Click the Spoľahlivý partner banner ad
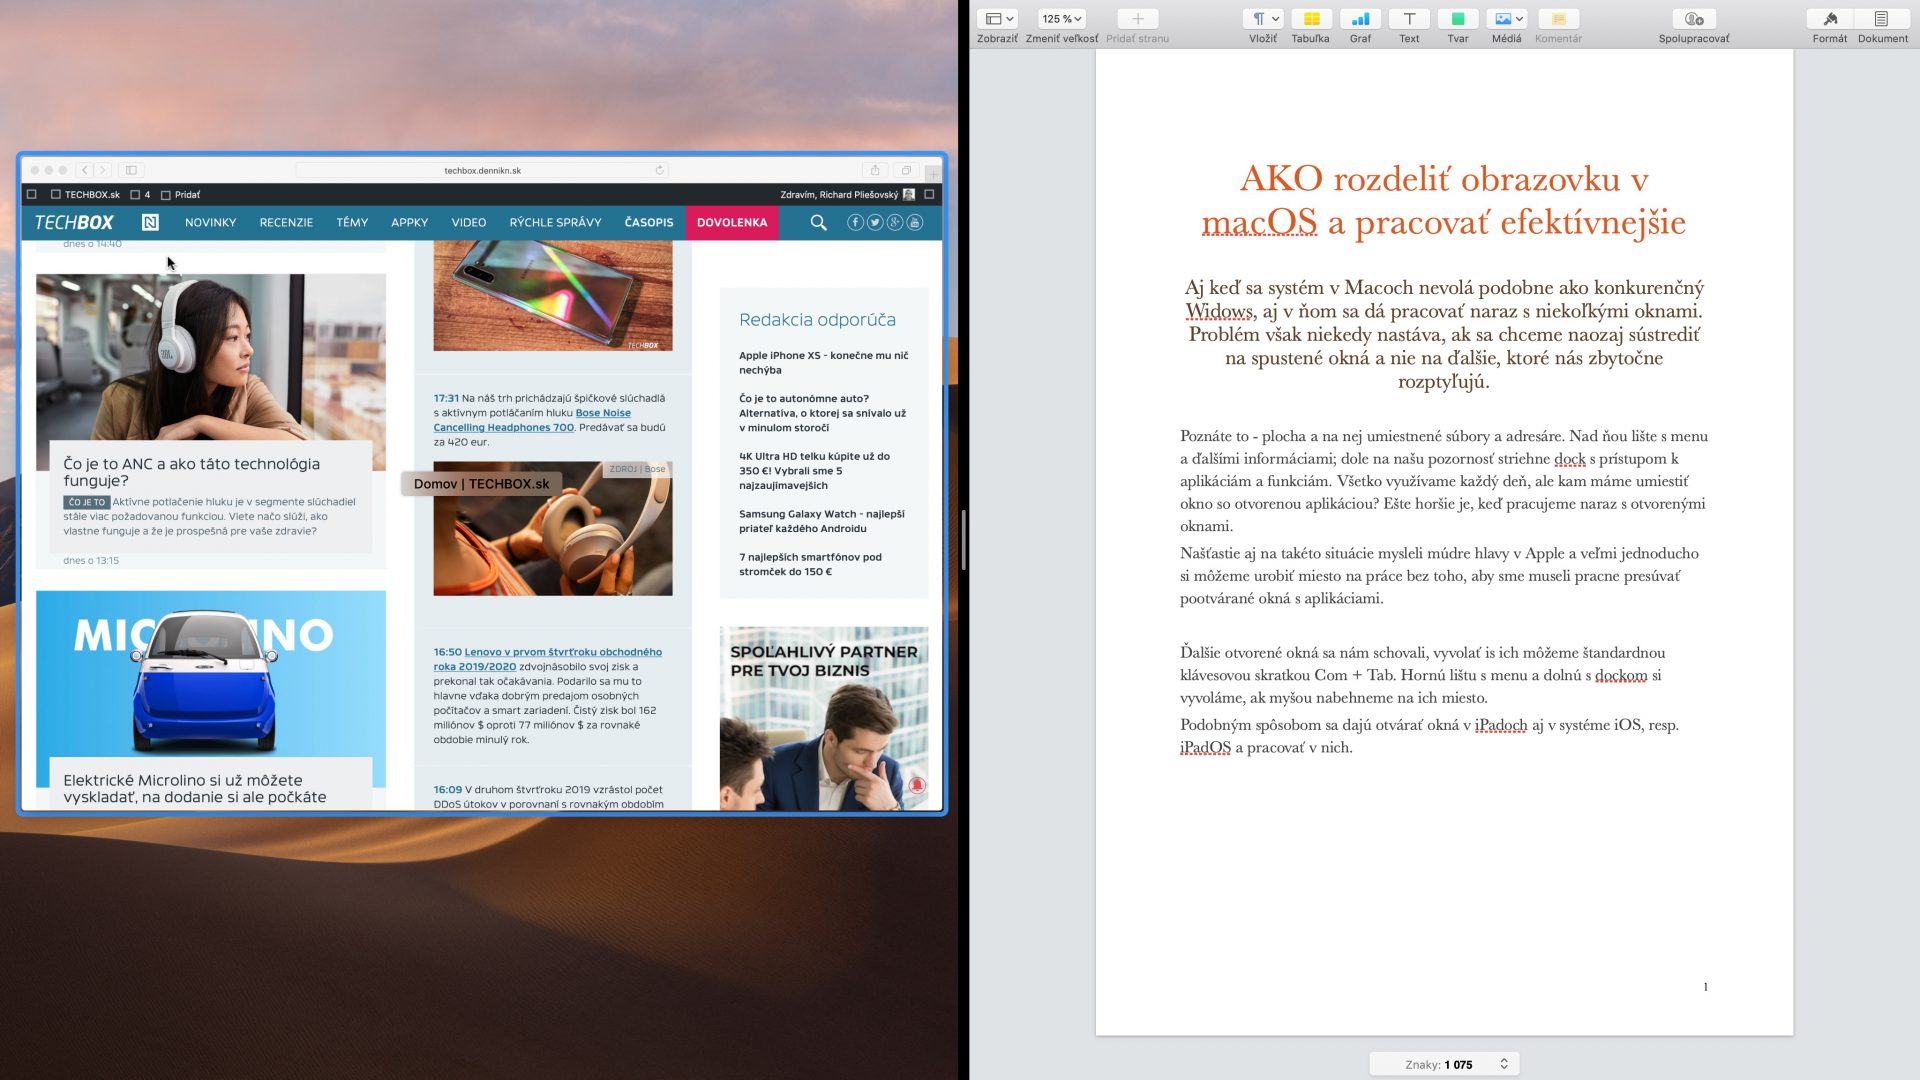The width and height of the screenshot is (1920, 1080). coord(823,718)
